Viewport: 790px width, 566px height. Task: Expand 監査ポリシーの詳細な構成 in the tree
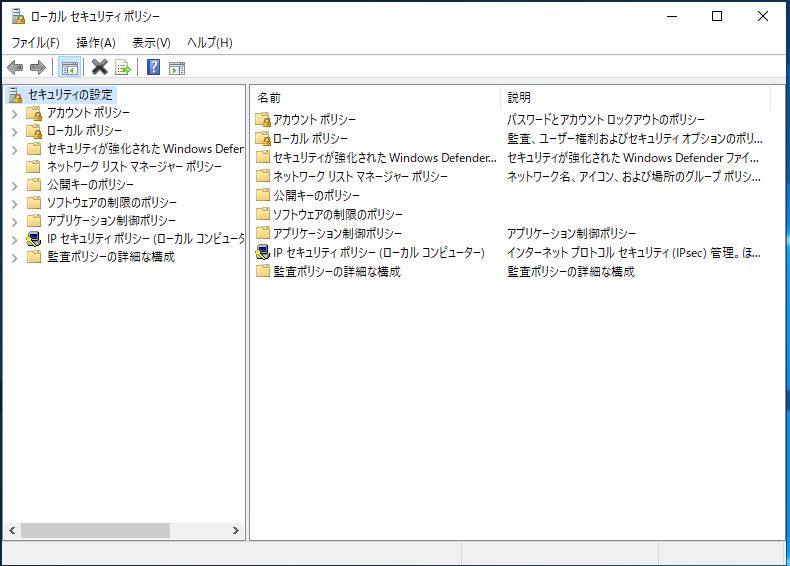tap(15, 257)
